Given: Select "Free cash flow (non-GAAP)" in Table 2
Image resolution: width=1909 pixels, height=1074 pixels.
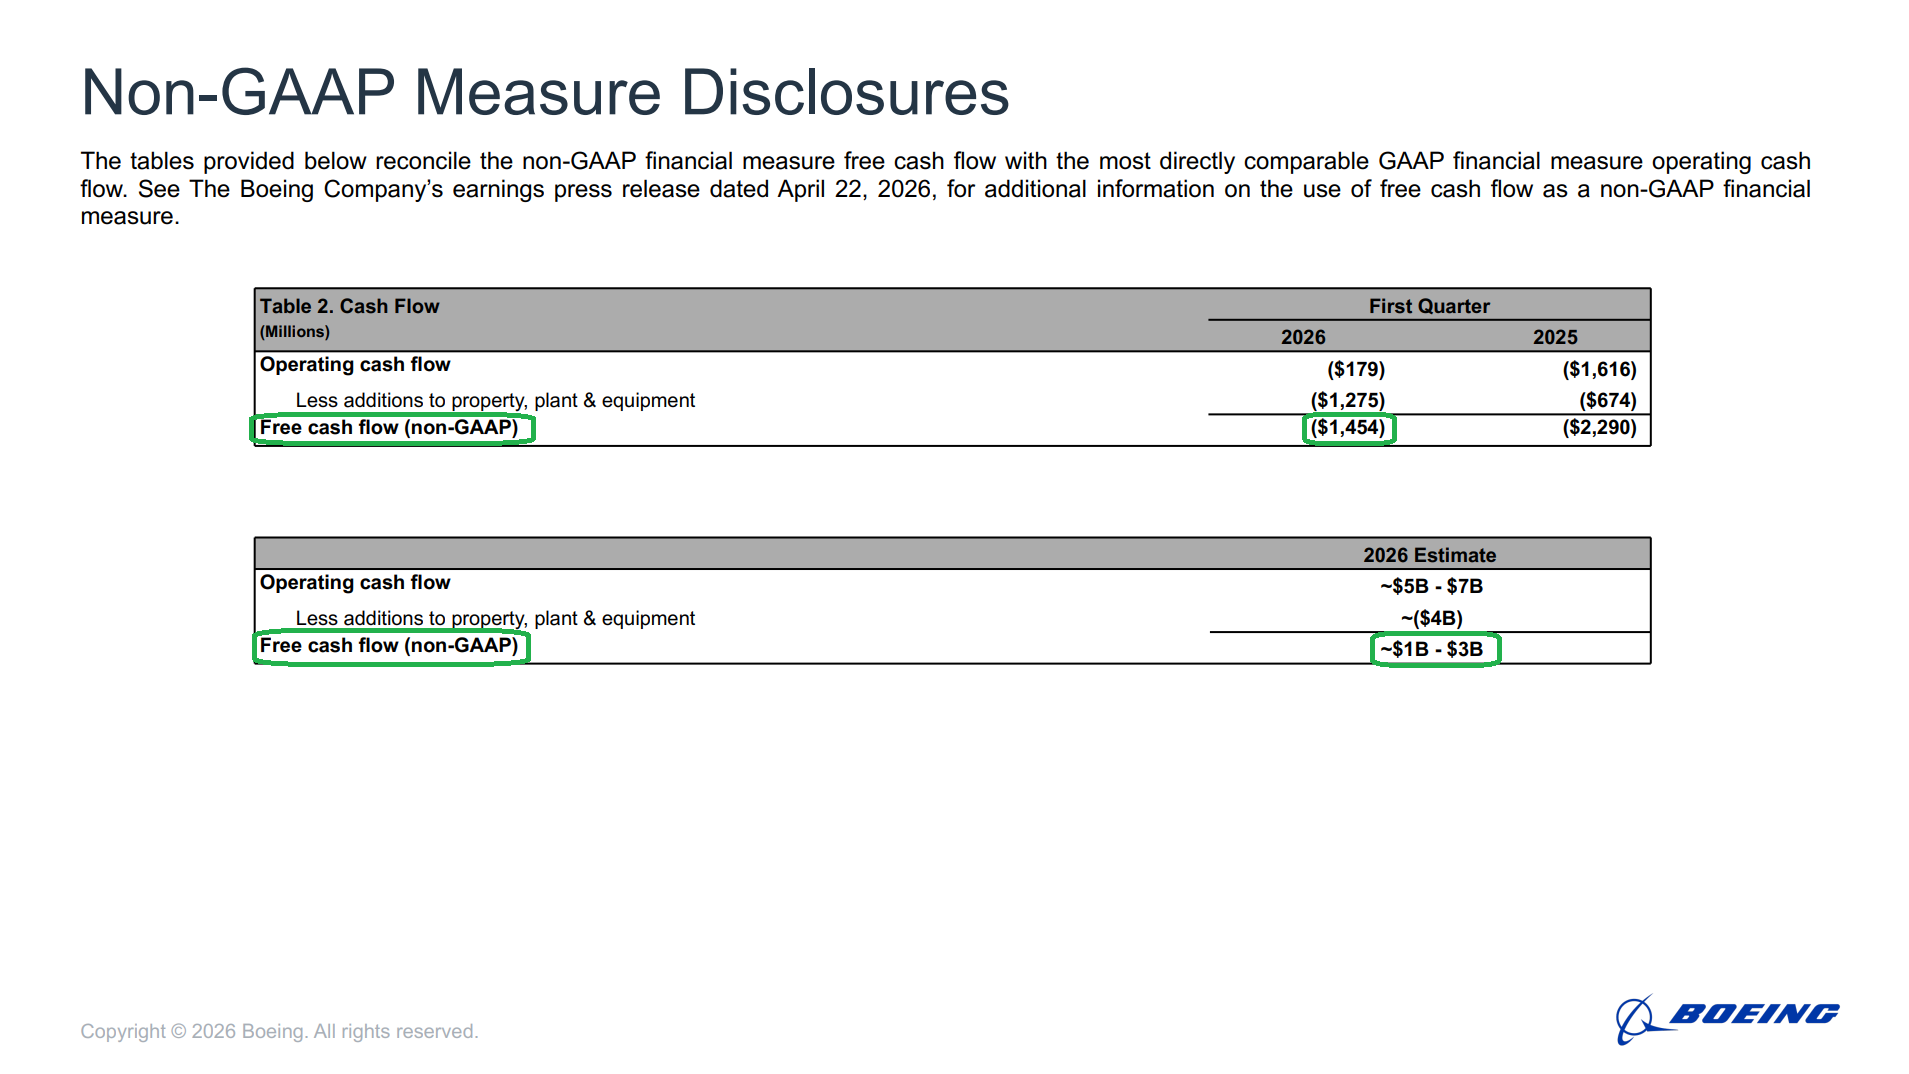Looking at the screenshot, I should (x=389, y=428).
